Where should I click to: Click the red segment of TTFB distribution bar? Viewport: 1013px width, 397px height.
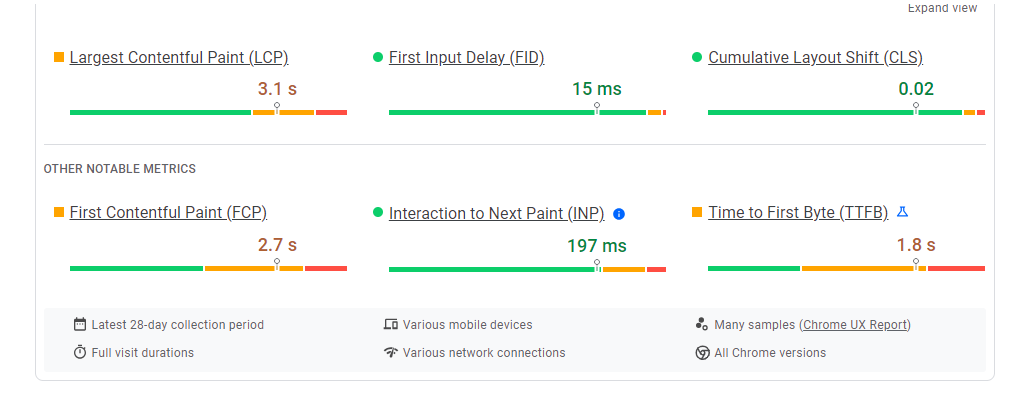(x=956, y=268)
